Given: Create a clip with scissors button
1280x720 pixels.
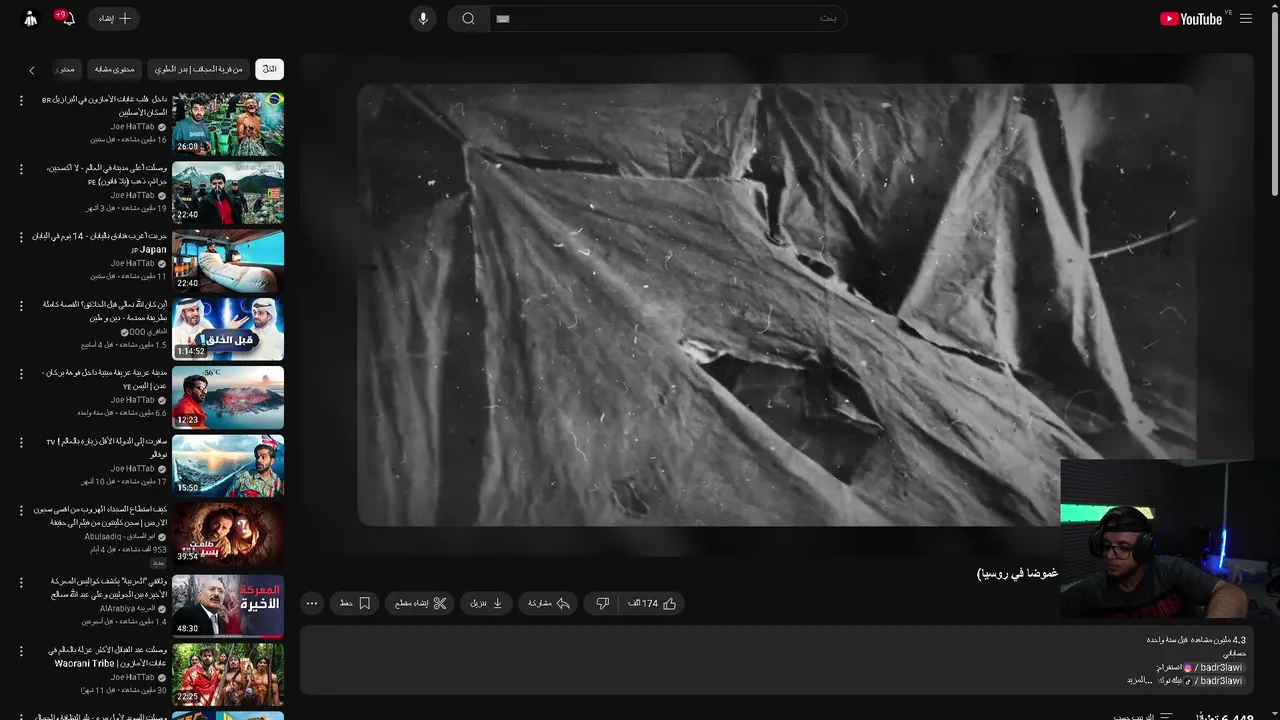Looking at the screenshot, I should (x=421, y=603).
